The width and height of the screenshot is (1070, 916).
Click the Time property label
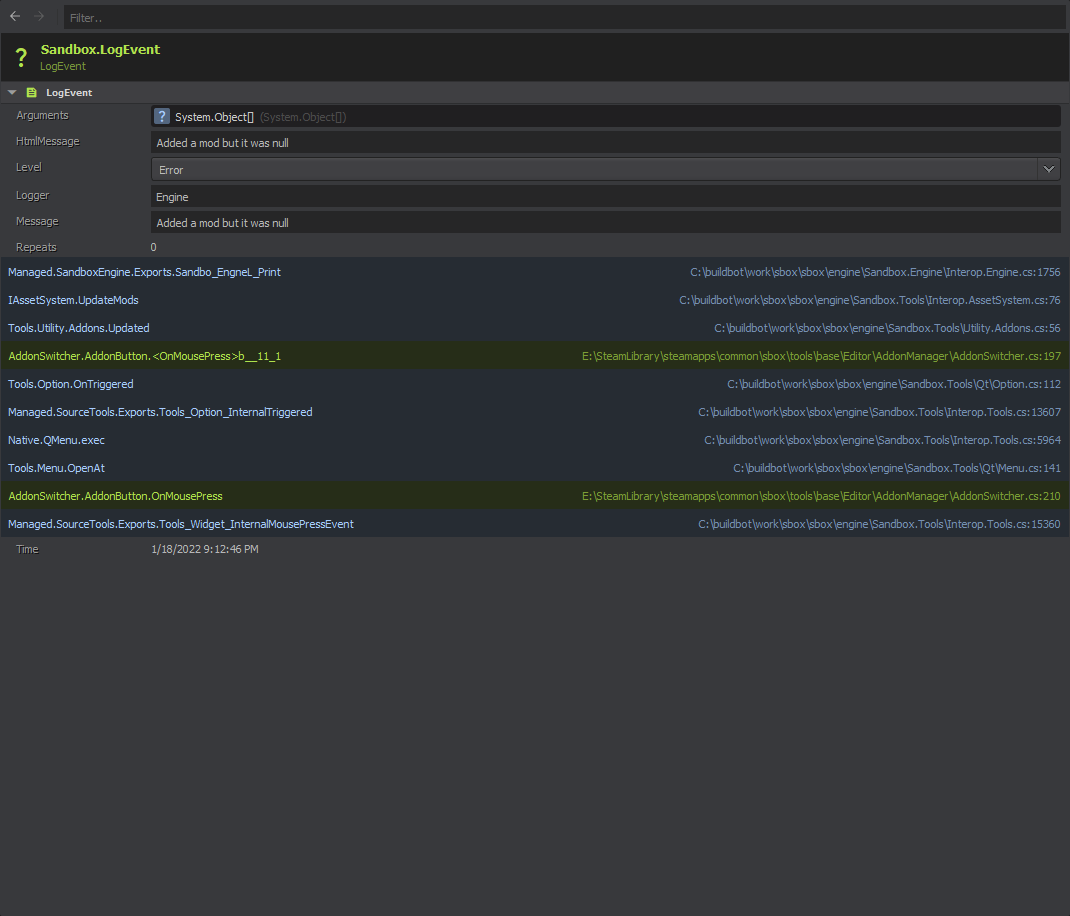pos(27,549)
